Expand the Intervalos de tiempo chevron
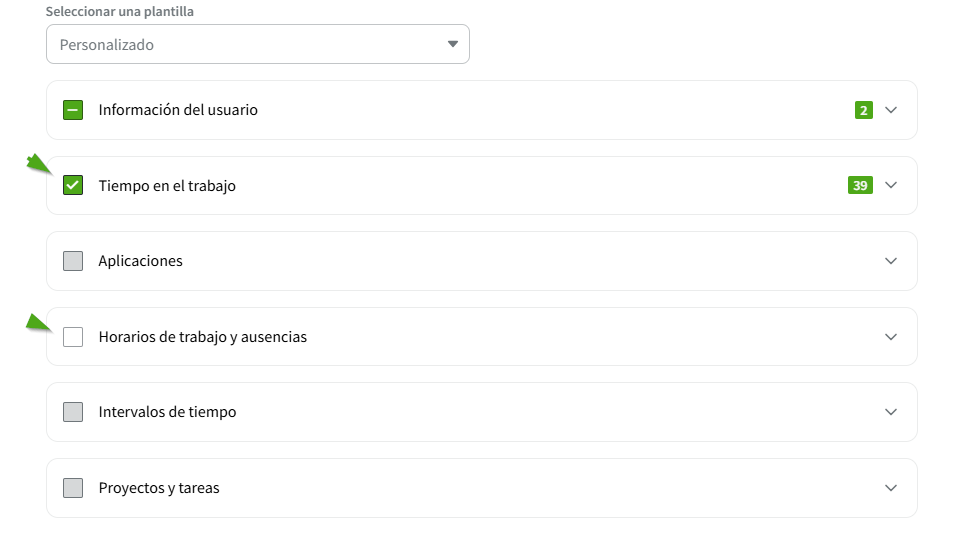This screenshot has width=960, height=541. (x=891, y=412)
